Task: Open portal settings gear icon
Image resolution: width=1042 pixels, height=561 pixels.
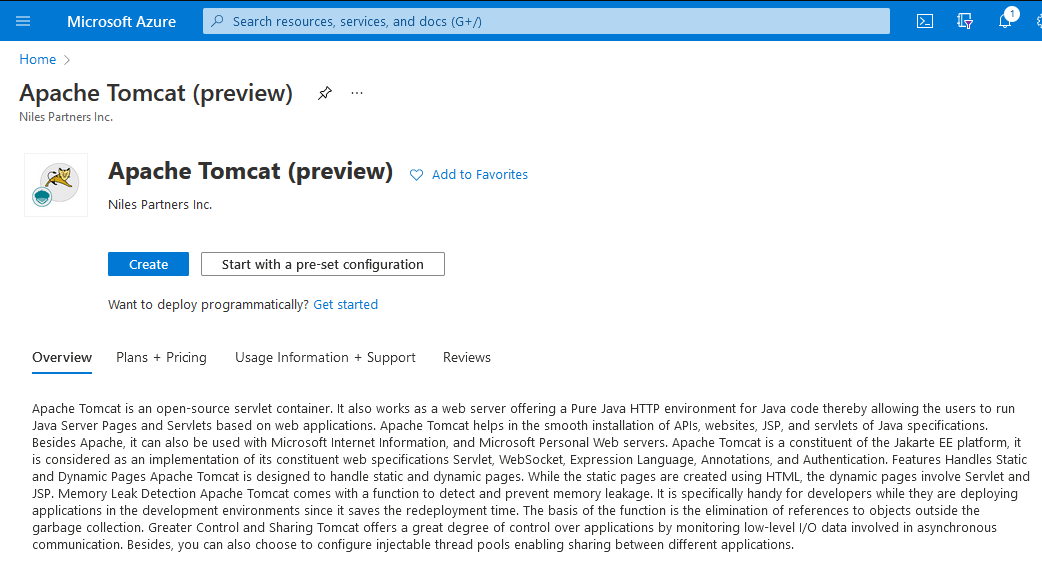Action: 1037,21
